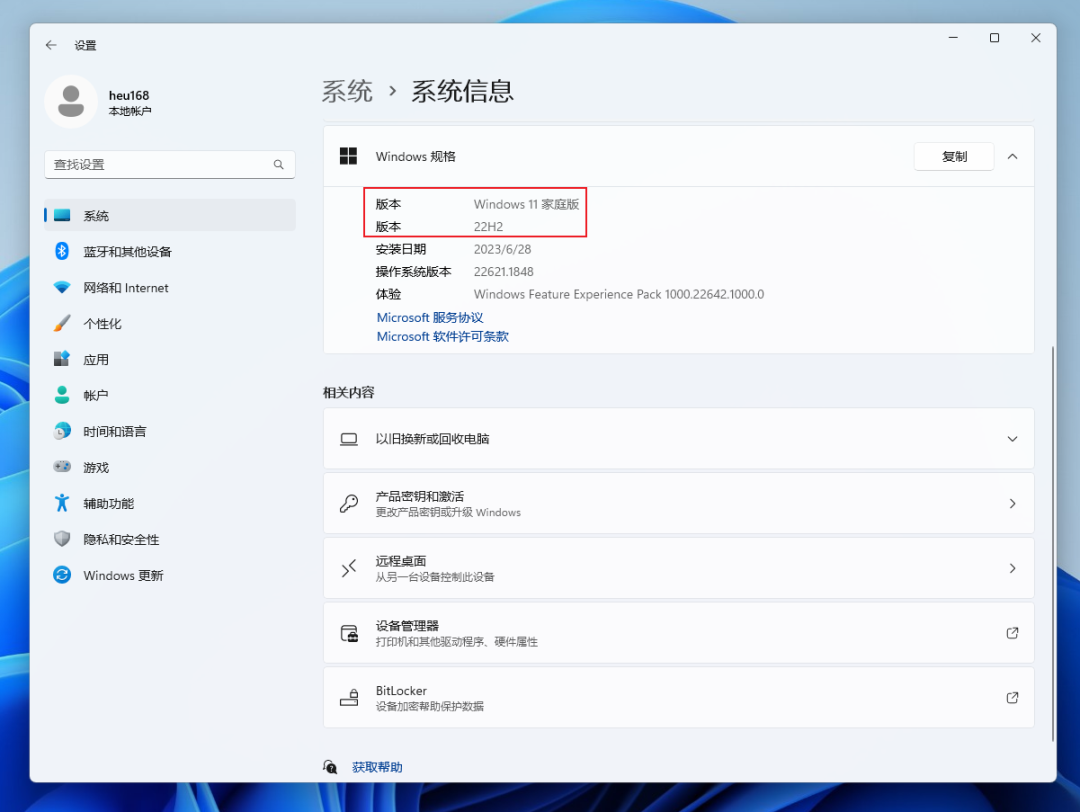Select 隐私和安全性 in sidebar
The width and height of the screenshot is (1080, 812).
point(170,539)
